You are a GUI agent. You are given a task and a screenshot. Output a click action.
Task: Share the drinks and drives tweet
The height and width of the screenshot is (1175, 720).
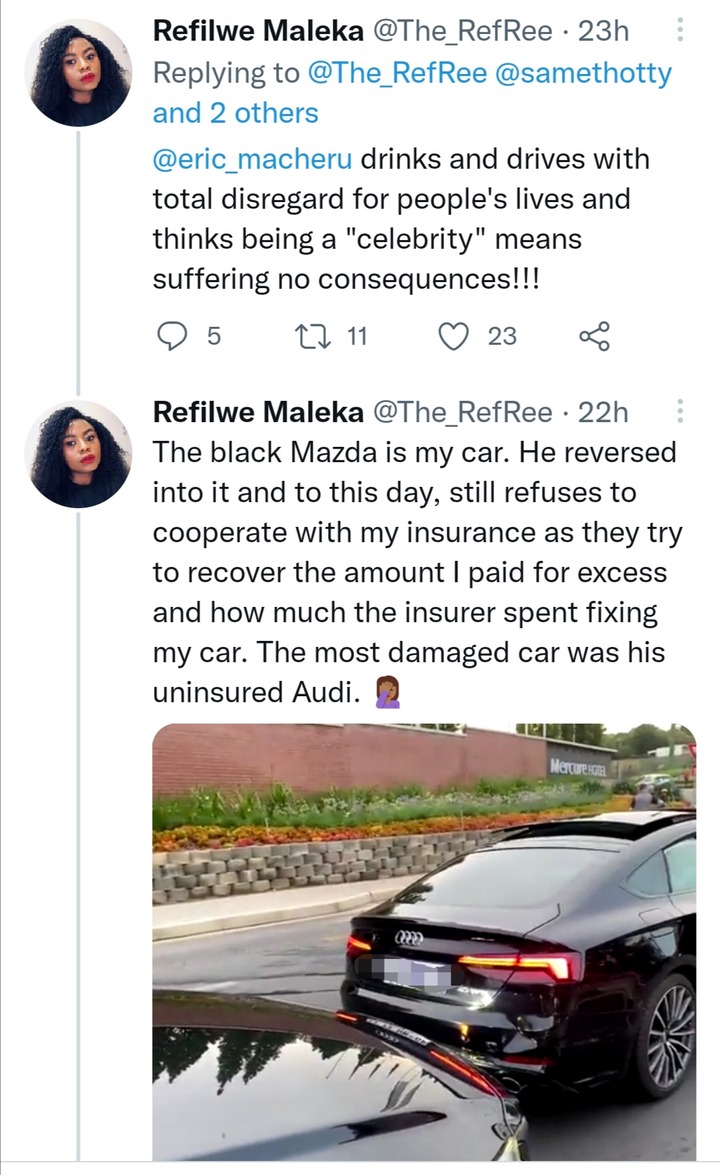[595, 336]
